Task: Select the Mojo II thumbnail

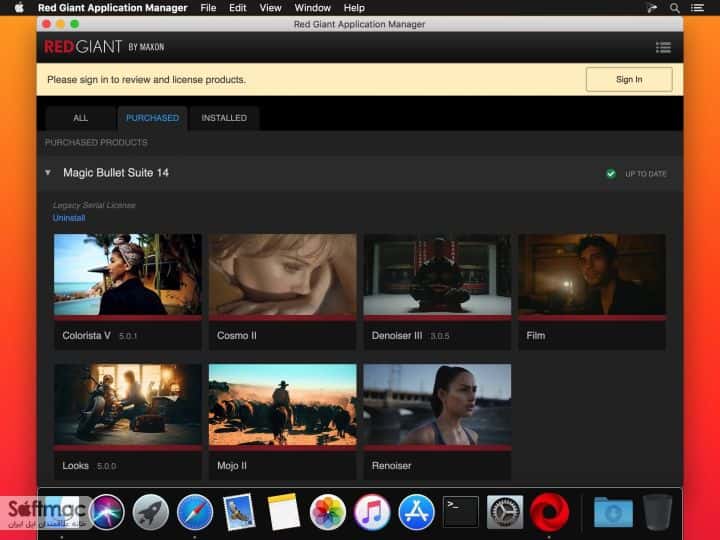Action: [282, 405]
